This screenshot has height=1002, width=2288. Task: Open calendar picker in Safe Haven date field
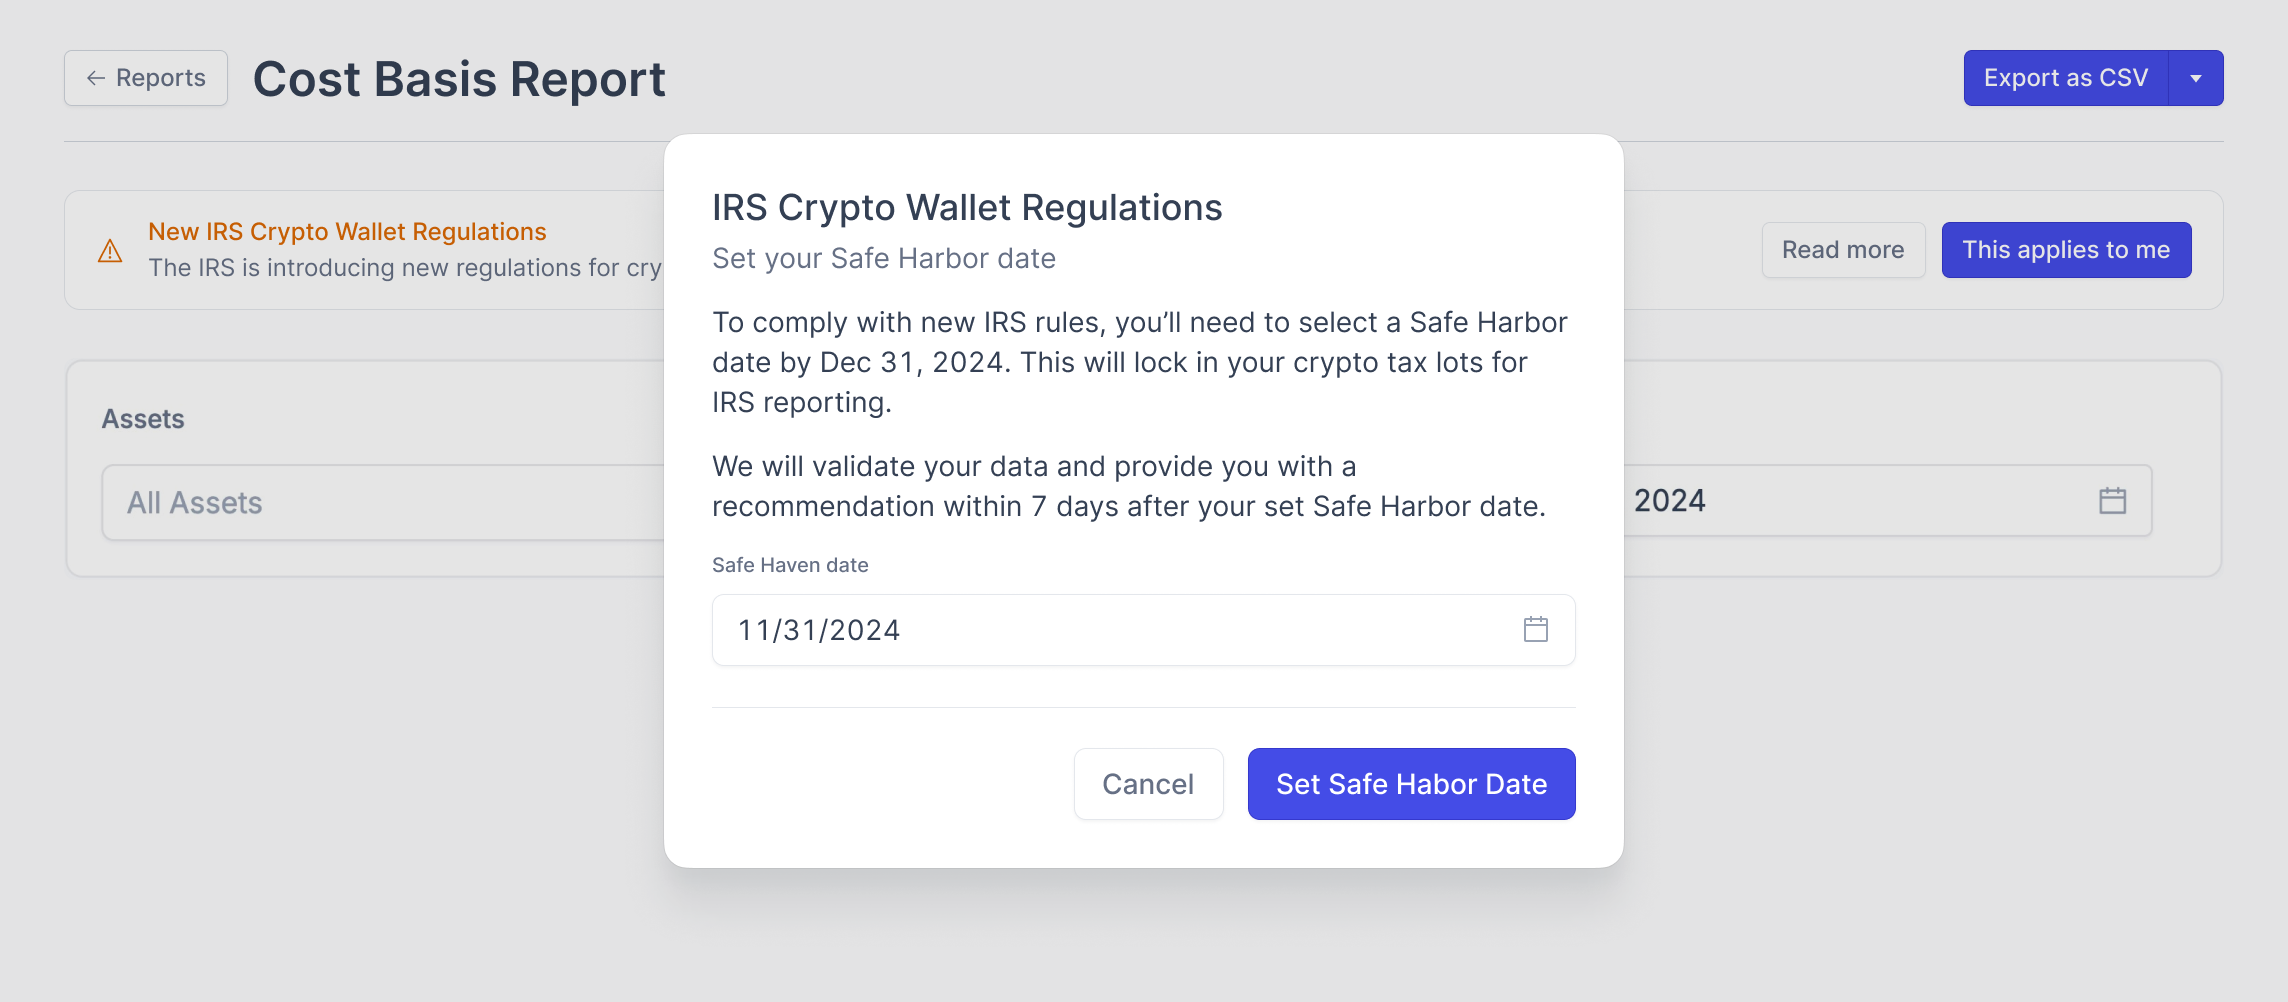click(1535, 630)
